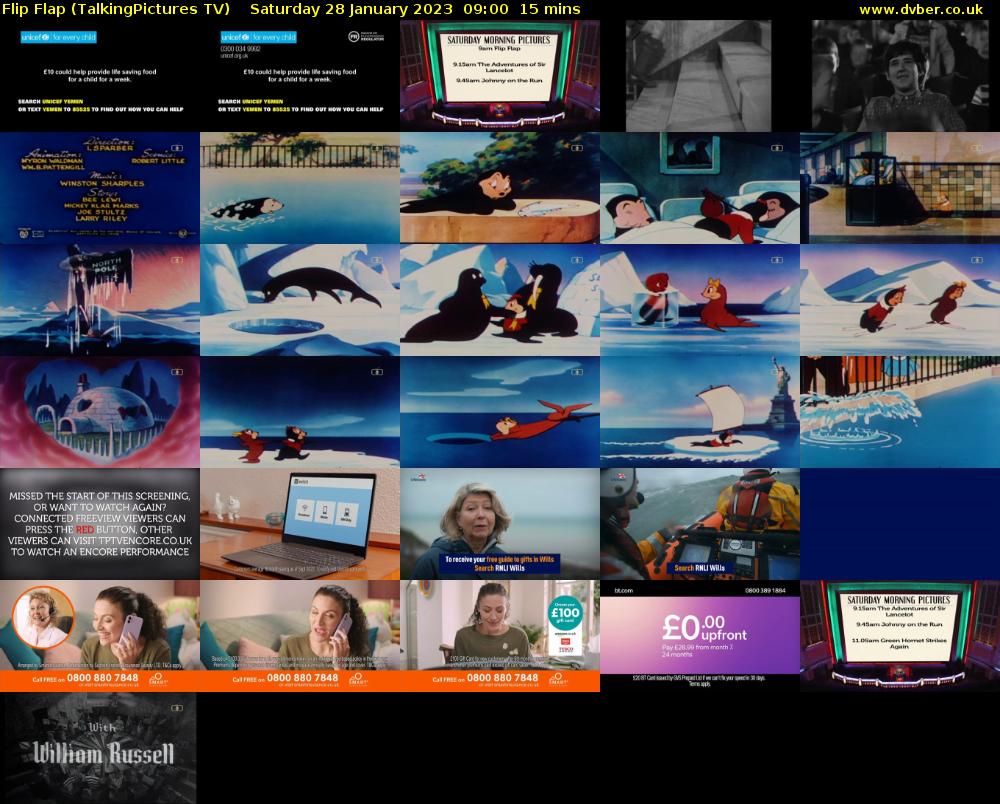Viewport: 1000px width, 804px height.
Task: Open the schedule frame listing 9am Flip Flap
Action: click(500, 76)
